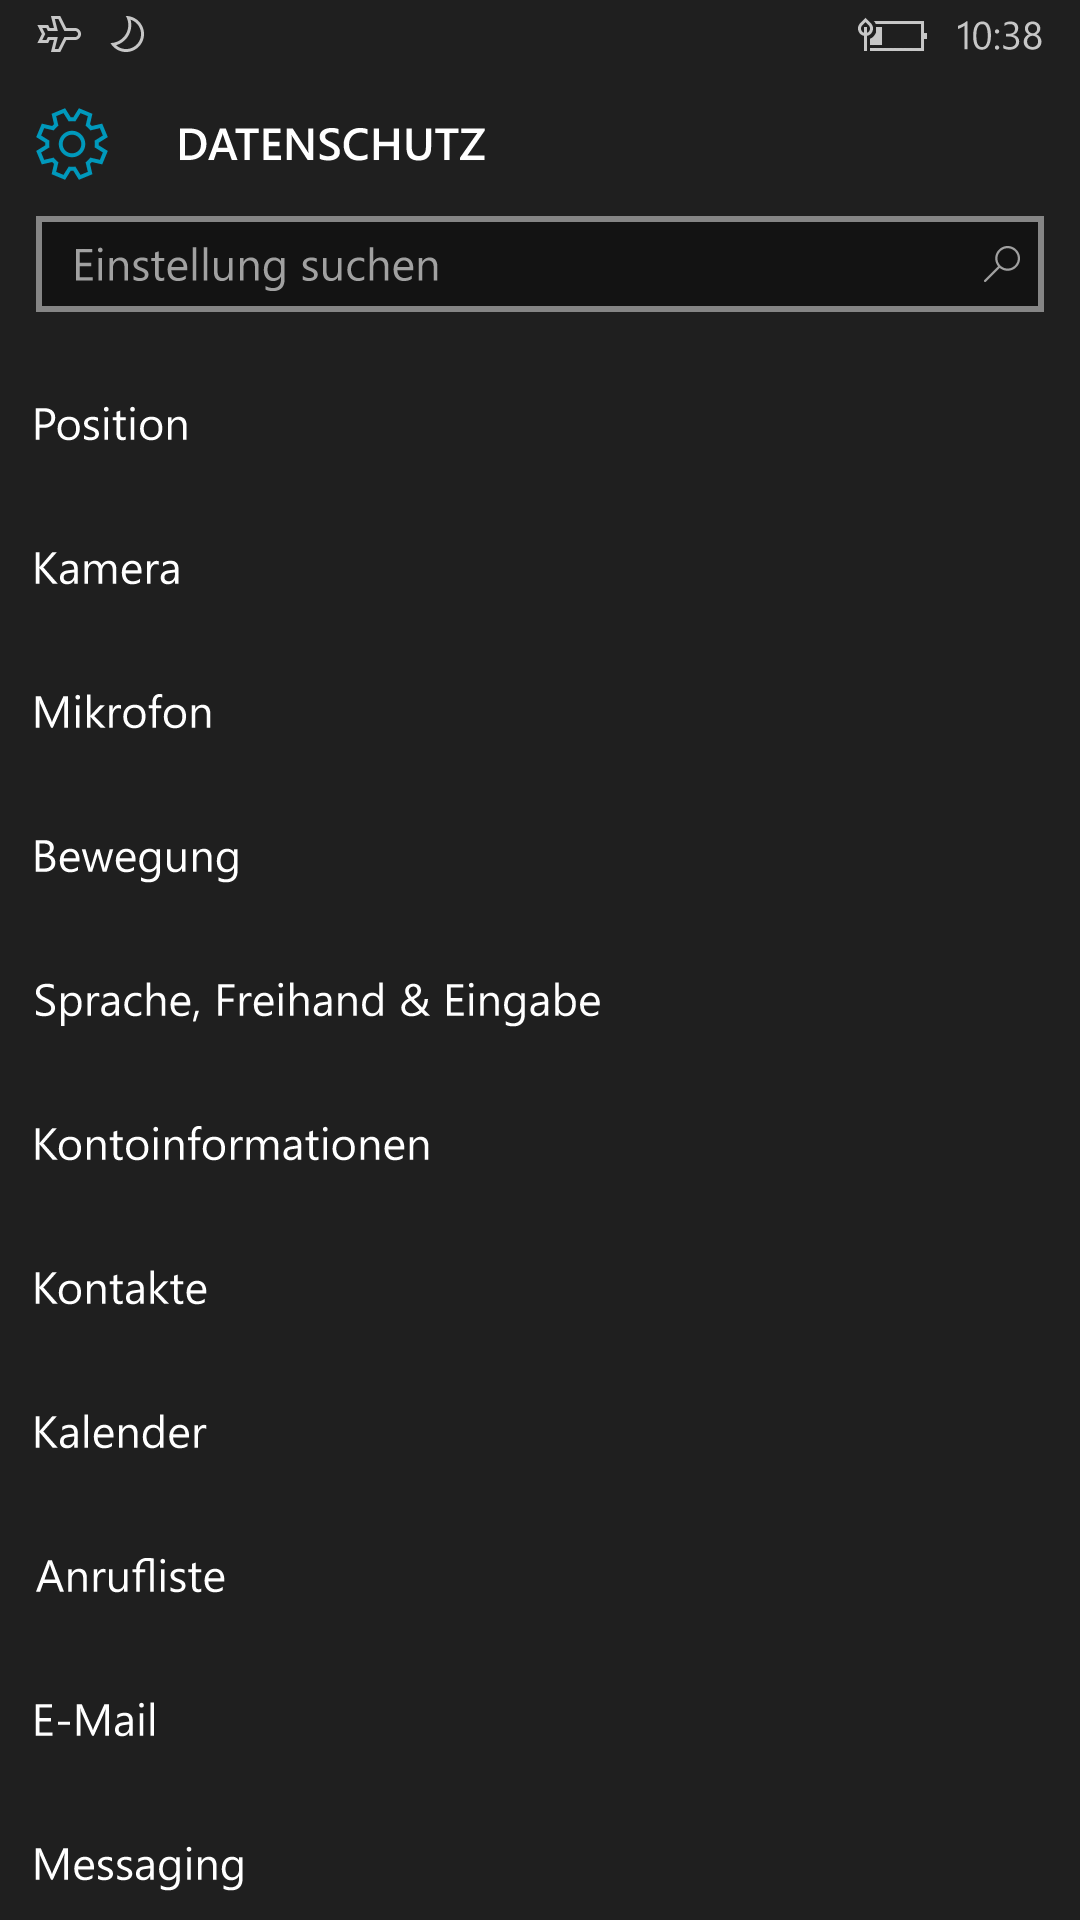Screen dimensions: 1080x1920
Task: Click the search magnifier icon
Action: click(1001, 265)
